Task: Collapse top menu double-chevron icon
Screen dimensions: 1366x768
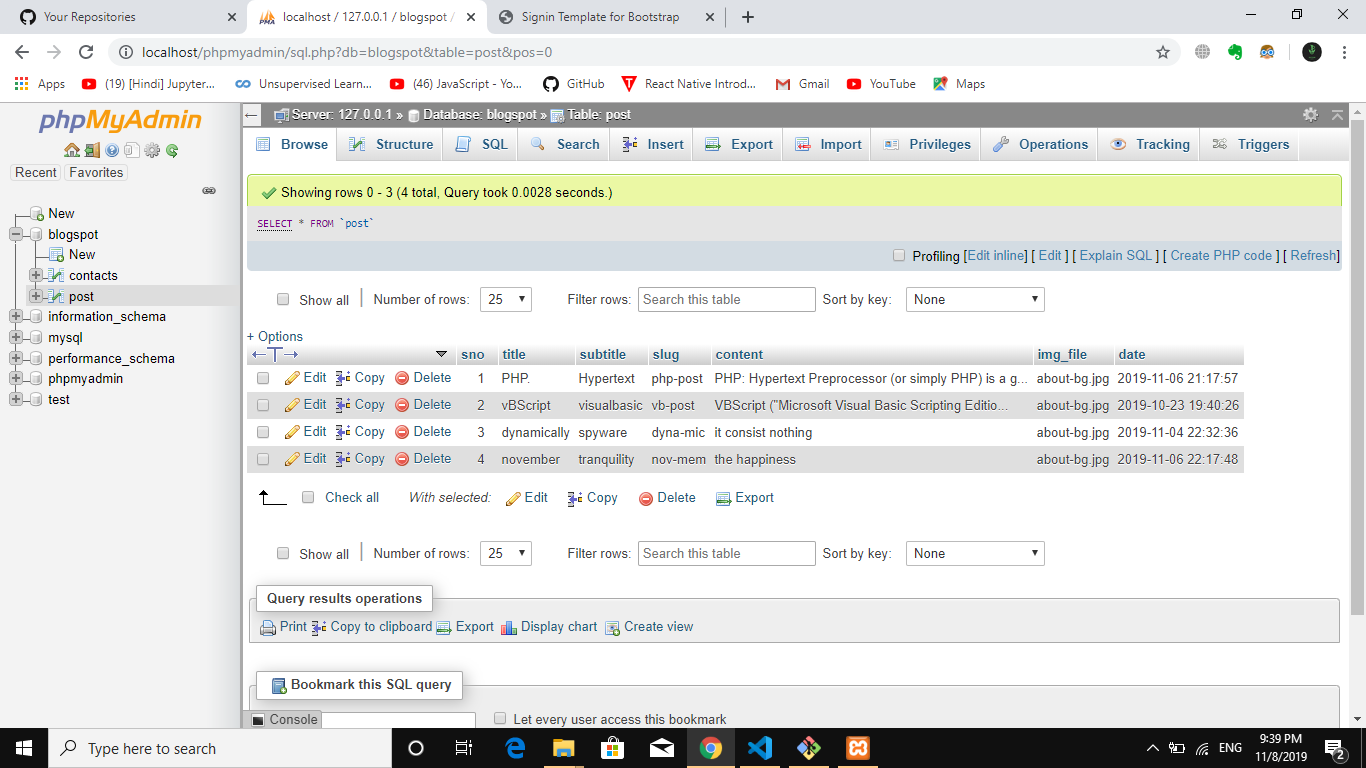Action: 1338,115
